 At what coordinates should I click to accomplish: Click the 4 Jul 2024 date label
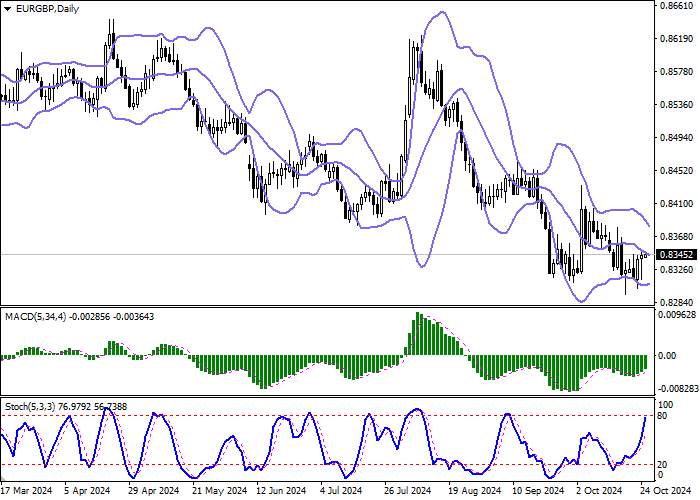tap(341, 491)
